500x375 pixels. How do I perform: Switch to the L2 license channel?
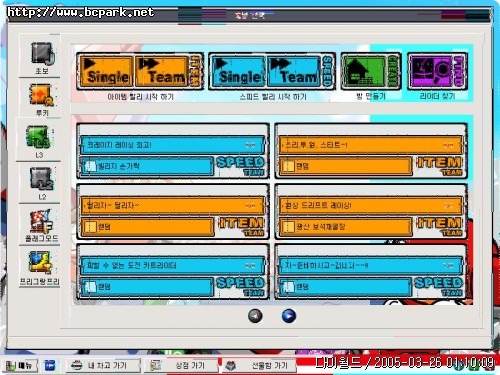pyautogui.click(x=42, y=178)
